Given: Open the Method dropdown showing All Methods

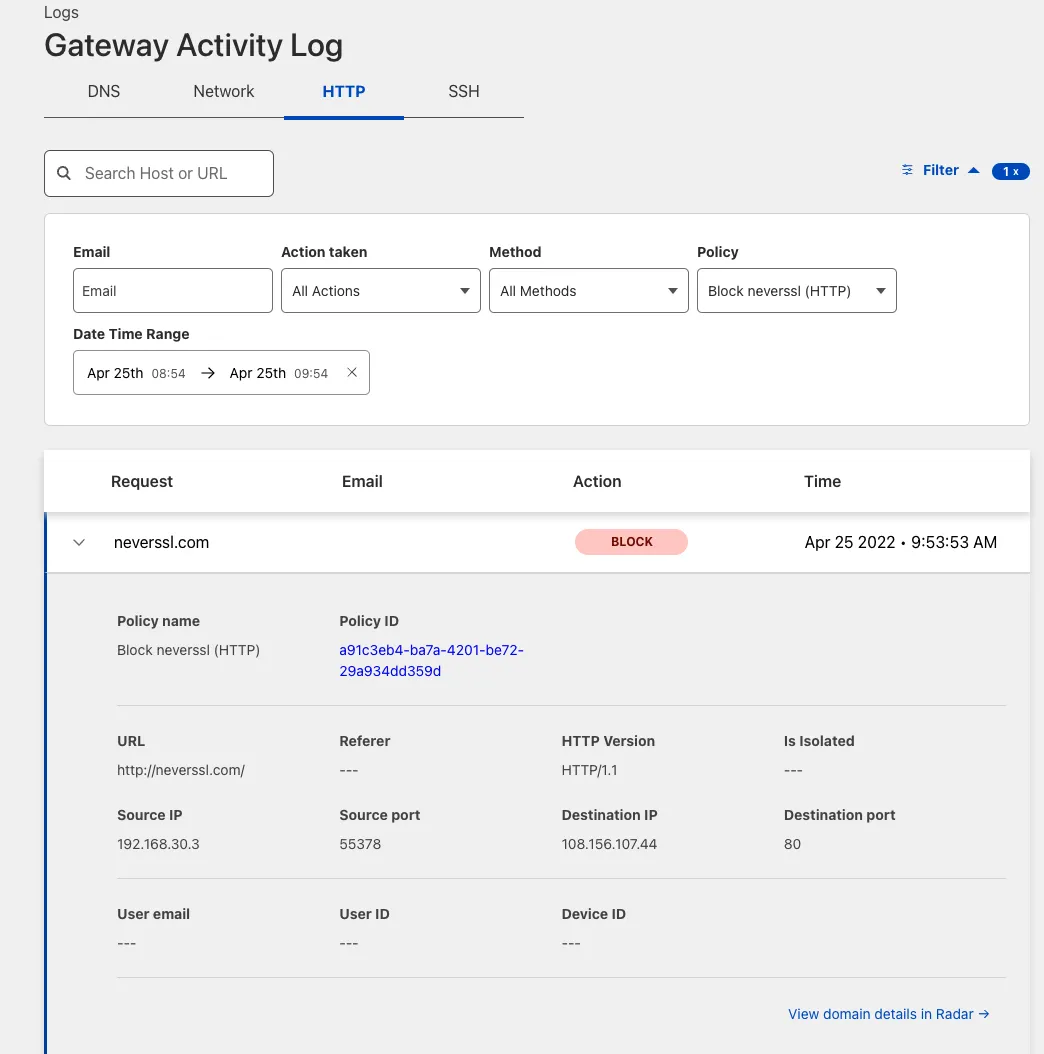Looking at the screenshot, I should click(588, 290).
